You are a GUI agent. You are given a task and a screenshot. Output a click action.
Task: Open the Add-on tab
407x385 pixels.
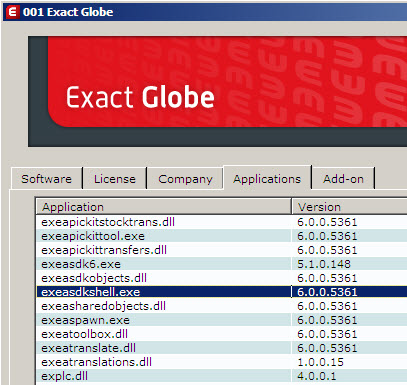pyautogui.click(x=343, y=179)
